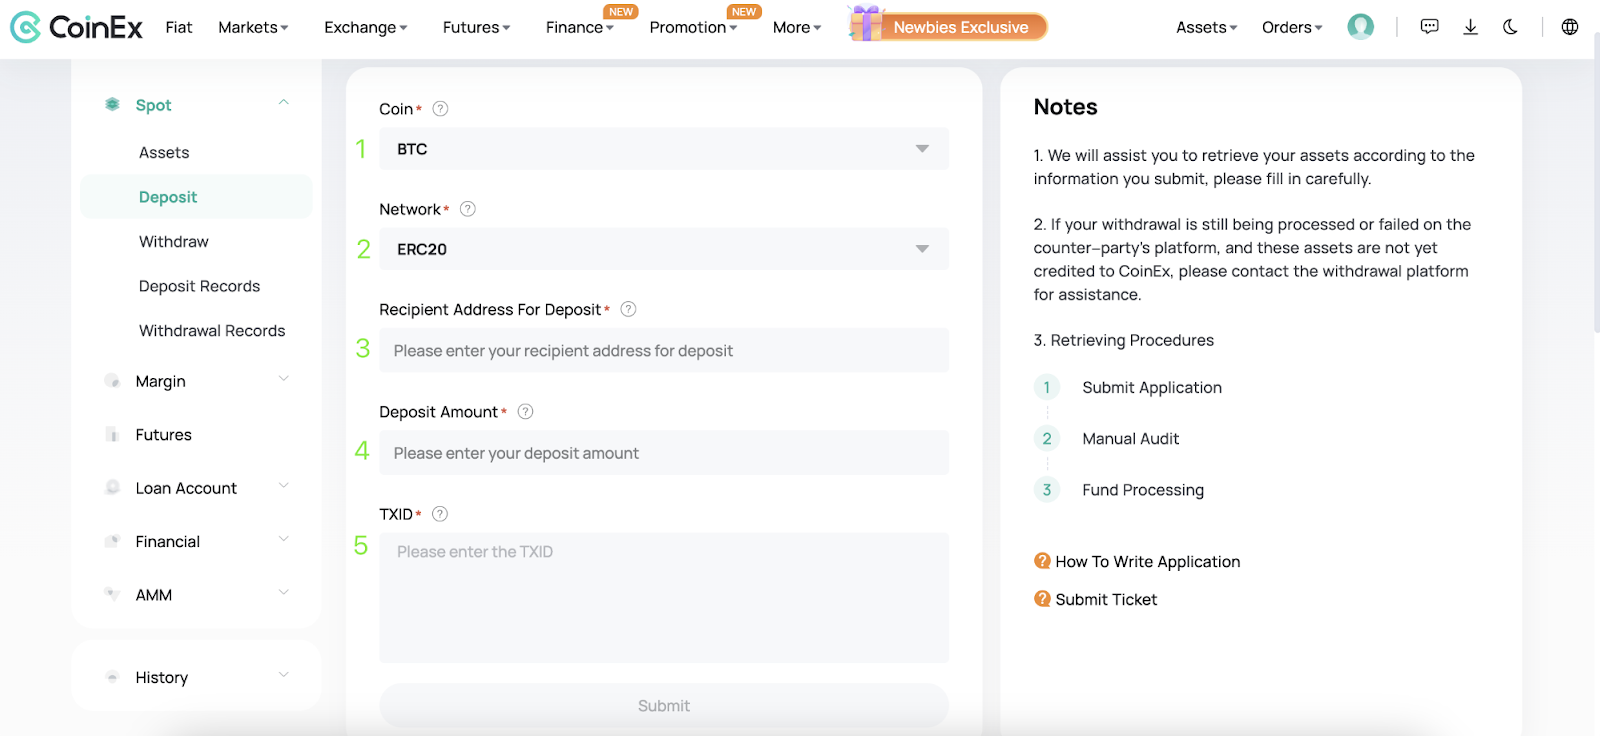Open the Network dropdown showing ERC20

pyautogui.click(x=664, y=249)
